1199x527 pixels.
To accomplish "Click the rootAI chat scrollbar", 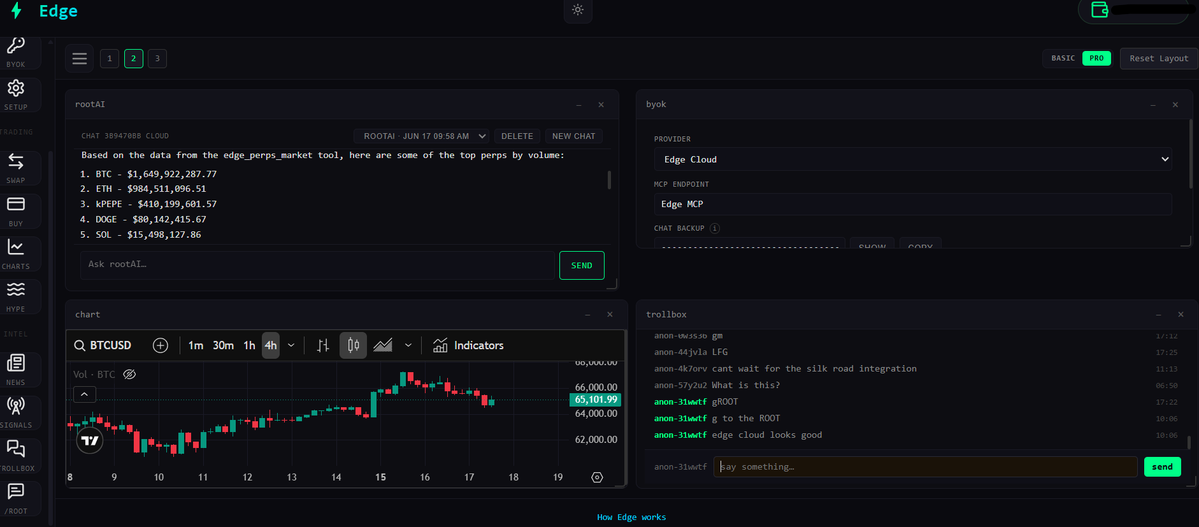I will click(609, 180).
